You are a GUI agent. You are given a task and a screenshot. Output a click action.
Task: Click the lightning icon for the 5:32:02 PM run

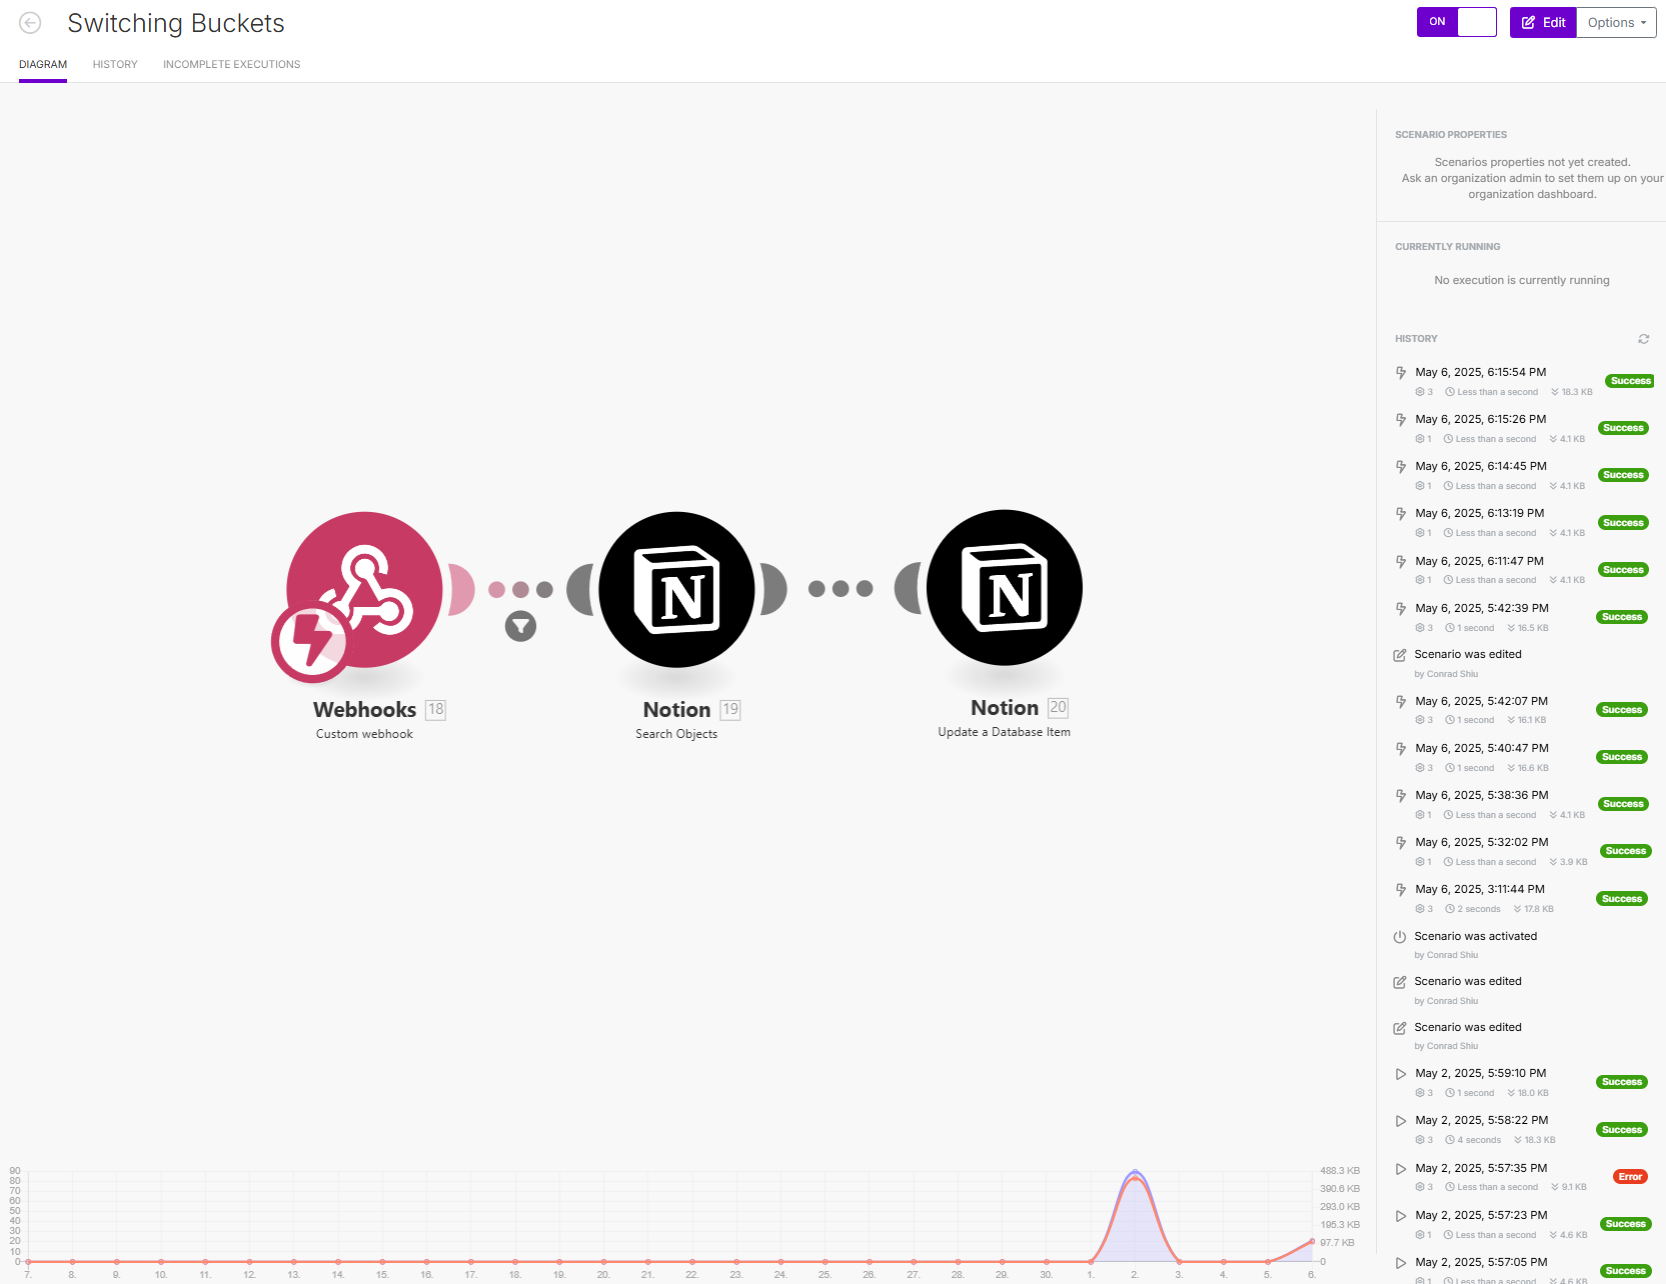click(1401, 843)
